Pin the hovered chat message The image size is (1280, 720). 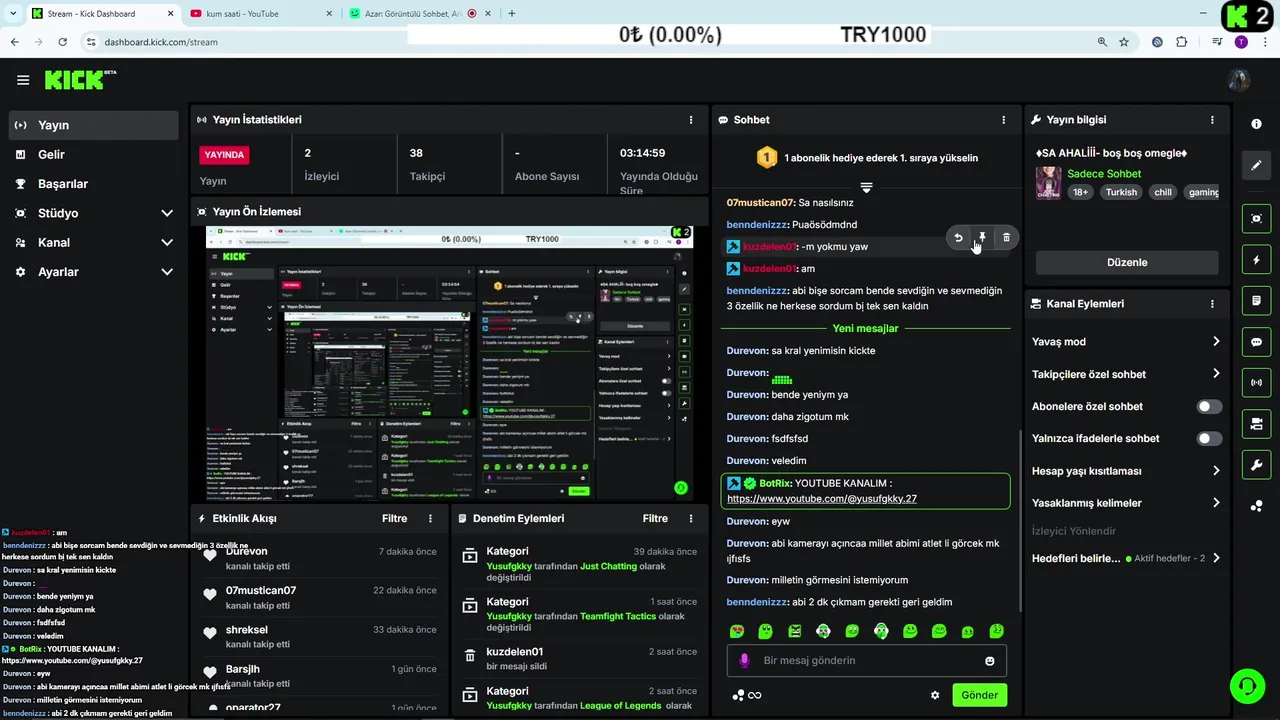[982, 238]
